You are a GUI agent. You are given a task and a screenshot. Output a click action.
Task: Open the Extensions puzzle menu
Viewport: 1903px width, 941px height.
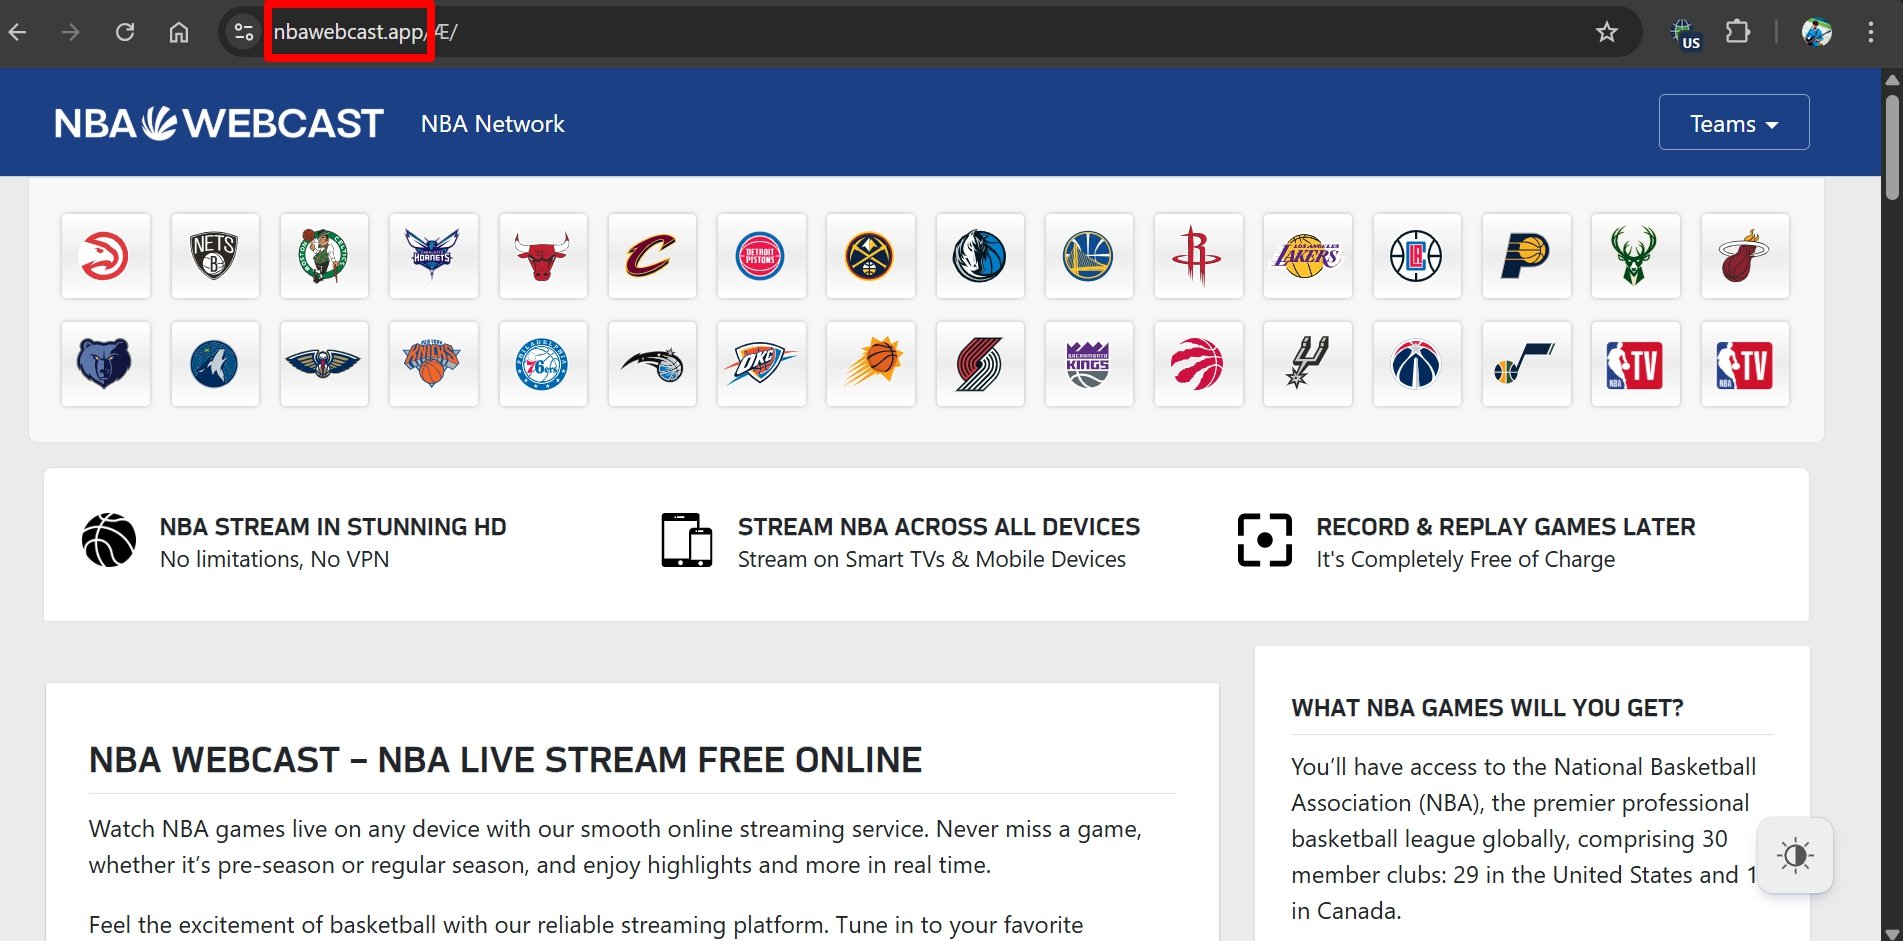click(x=1738, y=32)
